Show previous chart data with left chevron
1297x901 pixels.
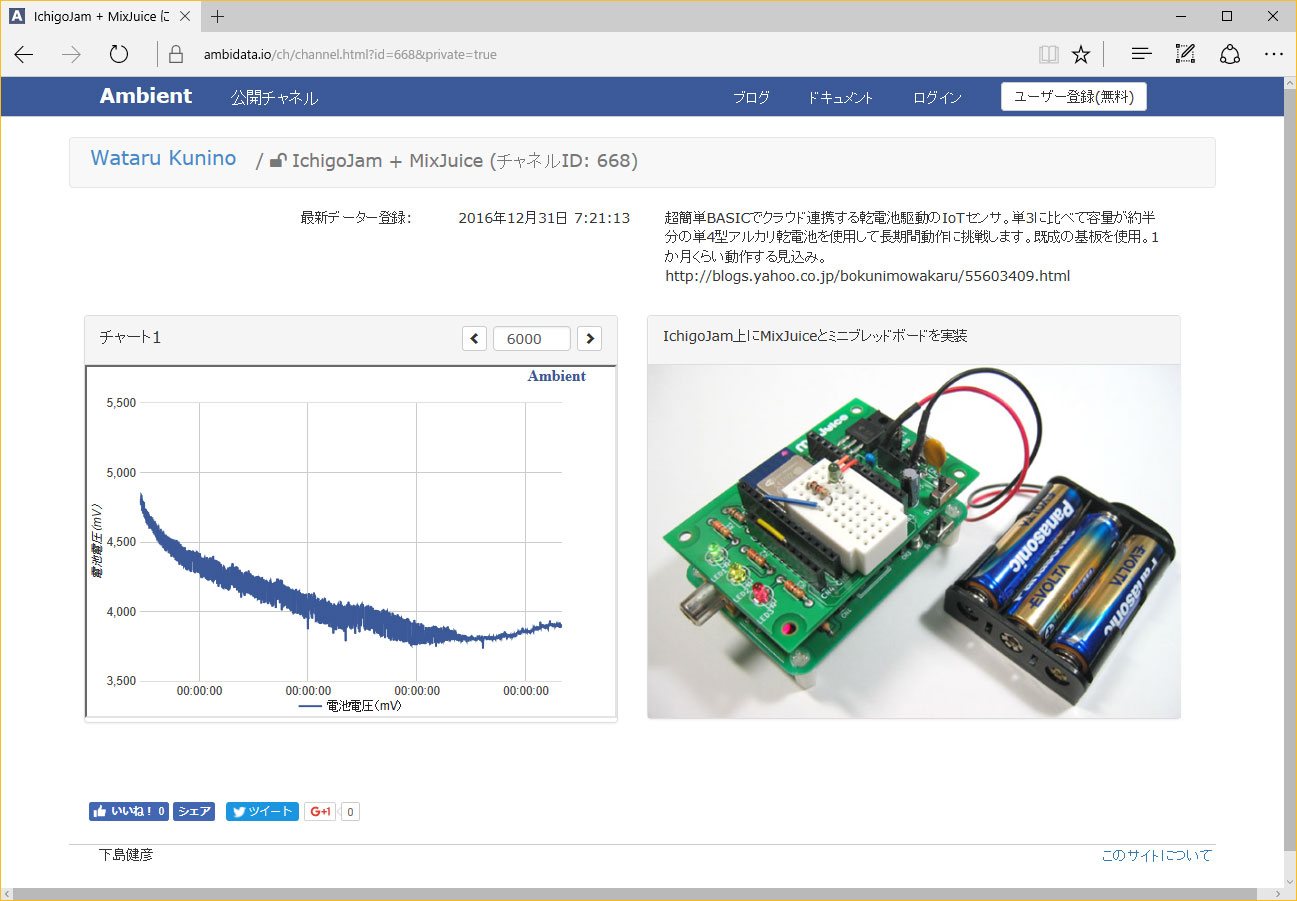475,339
